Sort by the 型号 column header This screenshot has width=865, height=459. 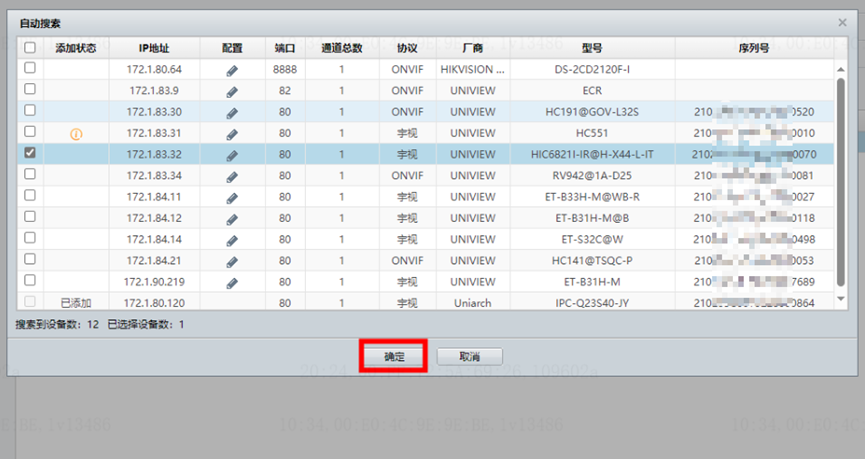click(x=592, y=48)
